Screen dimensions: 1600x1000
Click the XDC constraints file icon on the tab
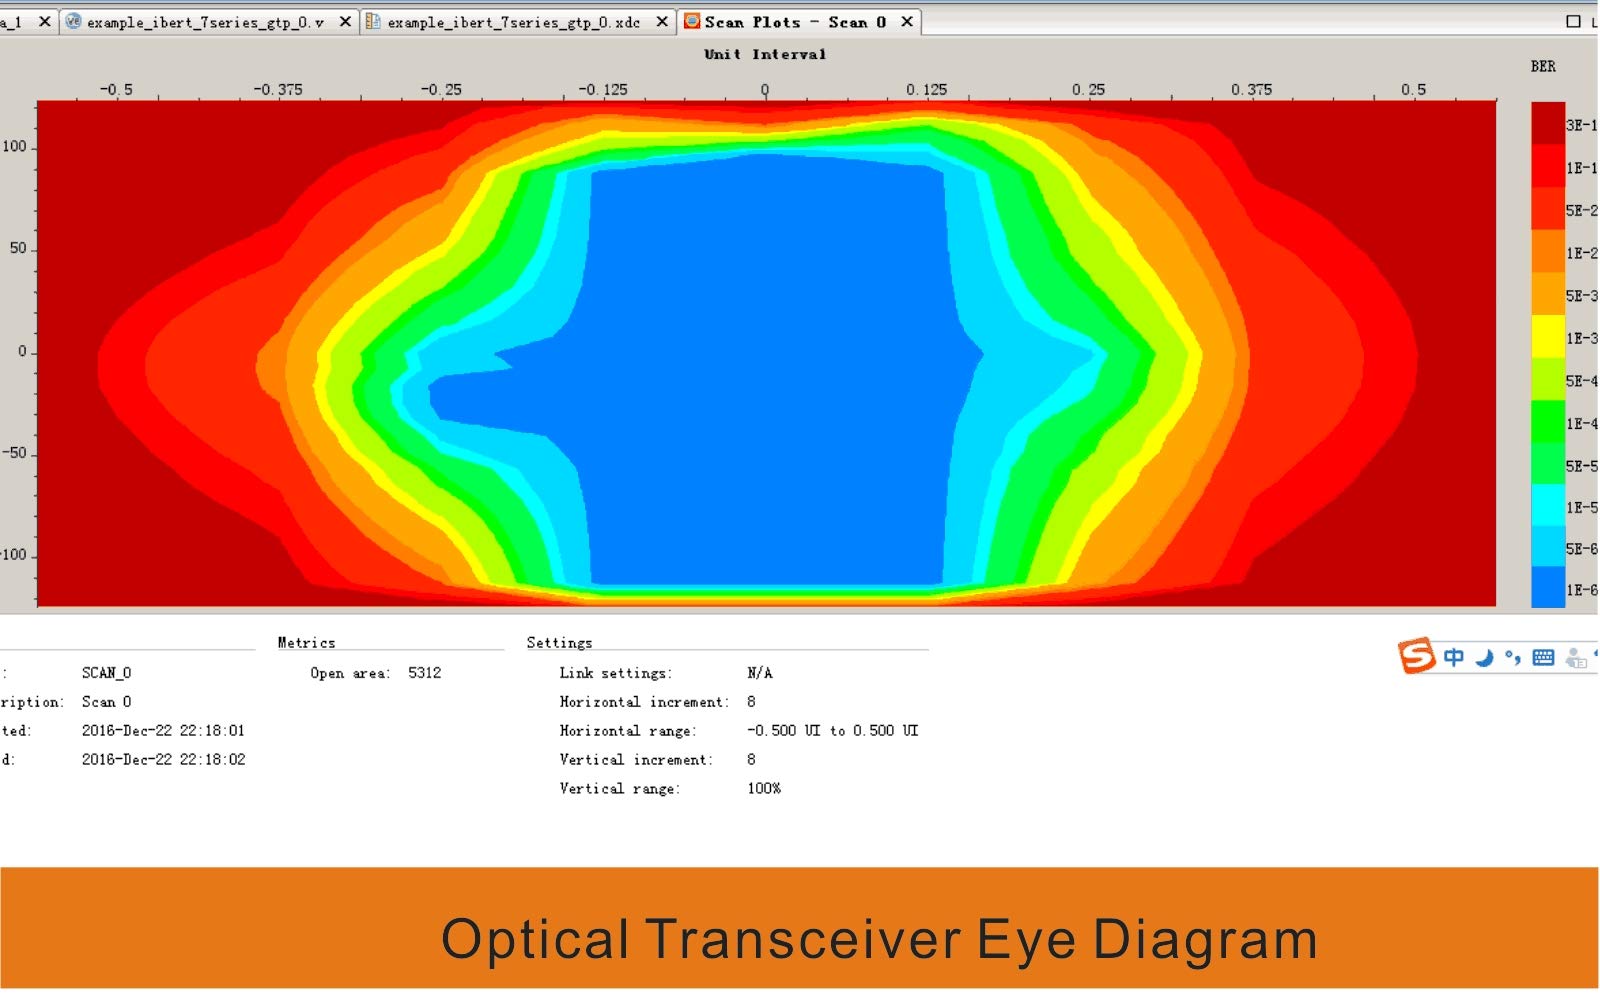click(373, 21)
